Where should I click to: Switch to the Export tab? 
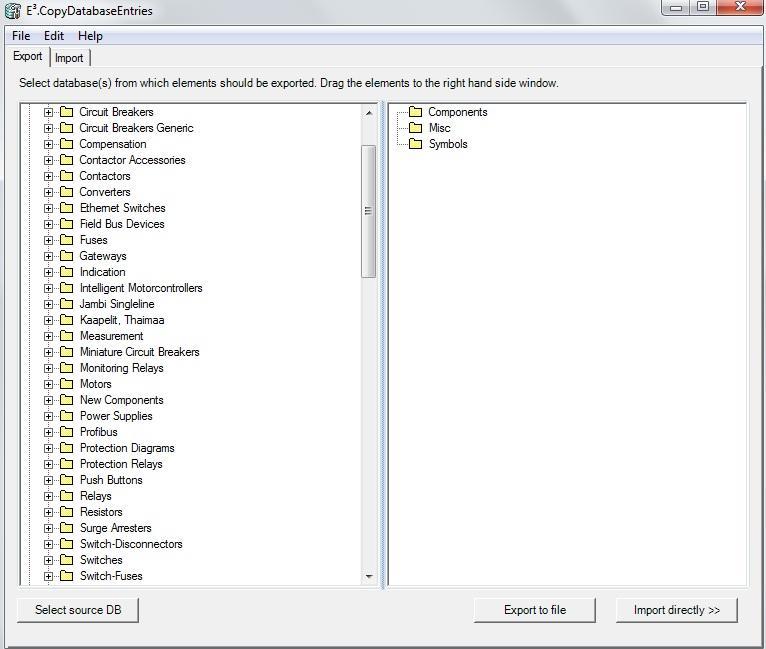28,57
